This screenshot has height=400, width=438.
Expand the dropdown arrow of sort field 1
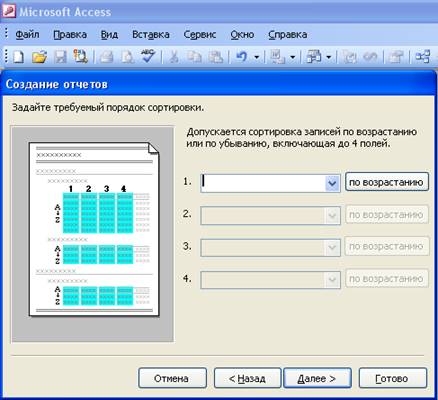pyautogui.click(x=332, y=183)
